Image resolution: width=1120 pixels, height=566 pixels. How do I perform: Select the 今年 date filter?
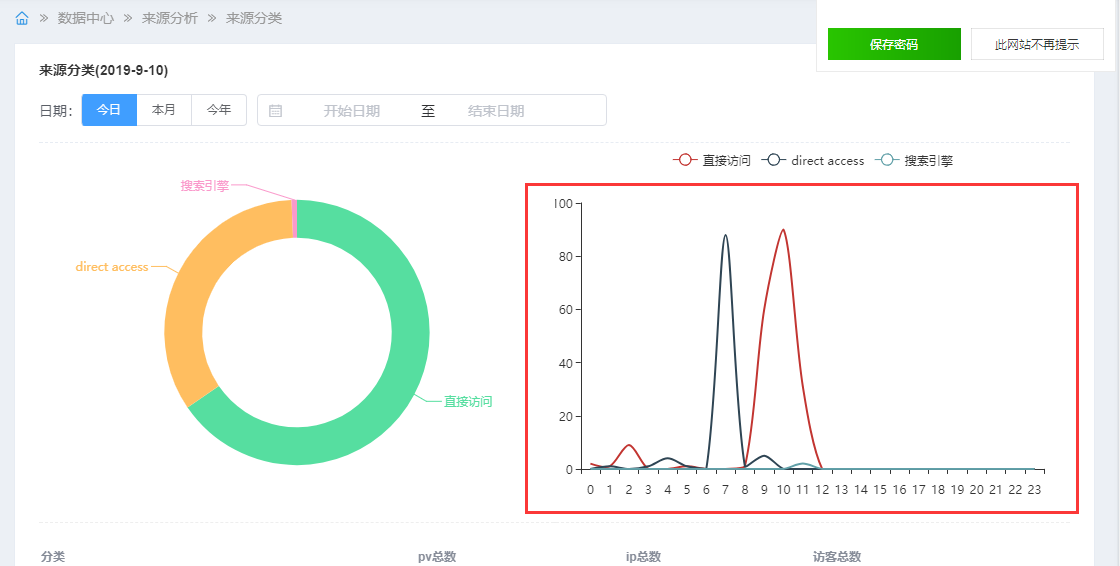[x=219, y=110]
